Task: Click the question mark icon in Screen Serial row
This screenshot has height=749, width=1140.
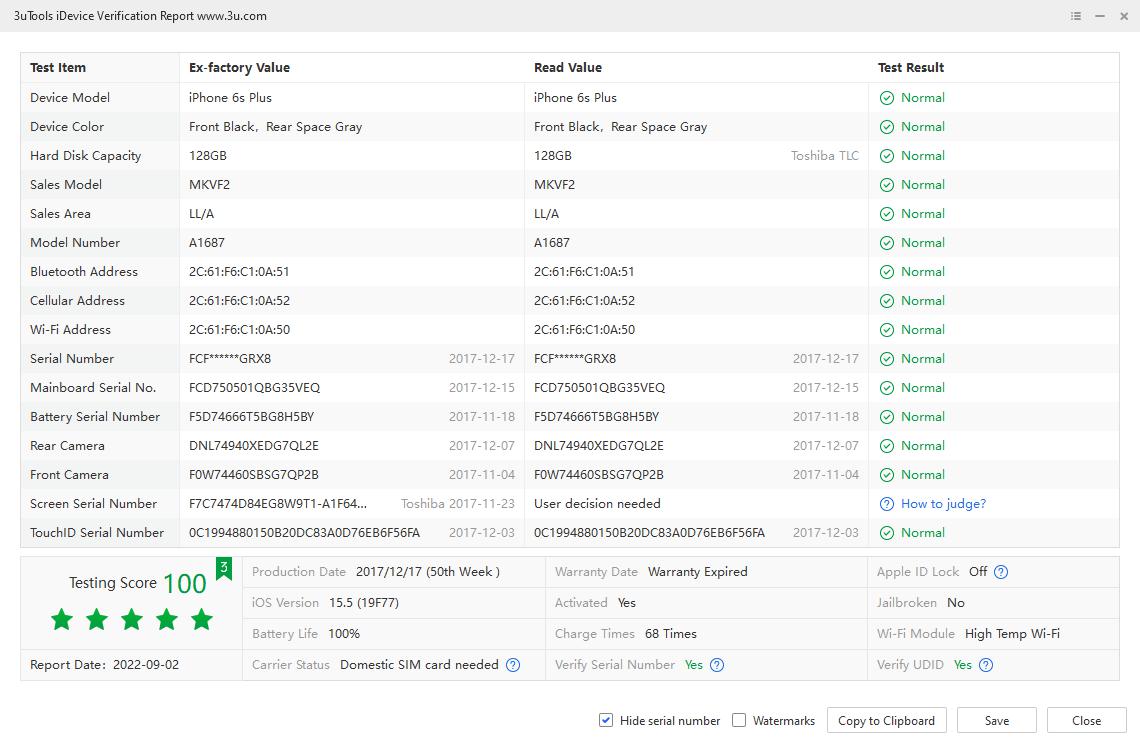Action: [886, 504]
